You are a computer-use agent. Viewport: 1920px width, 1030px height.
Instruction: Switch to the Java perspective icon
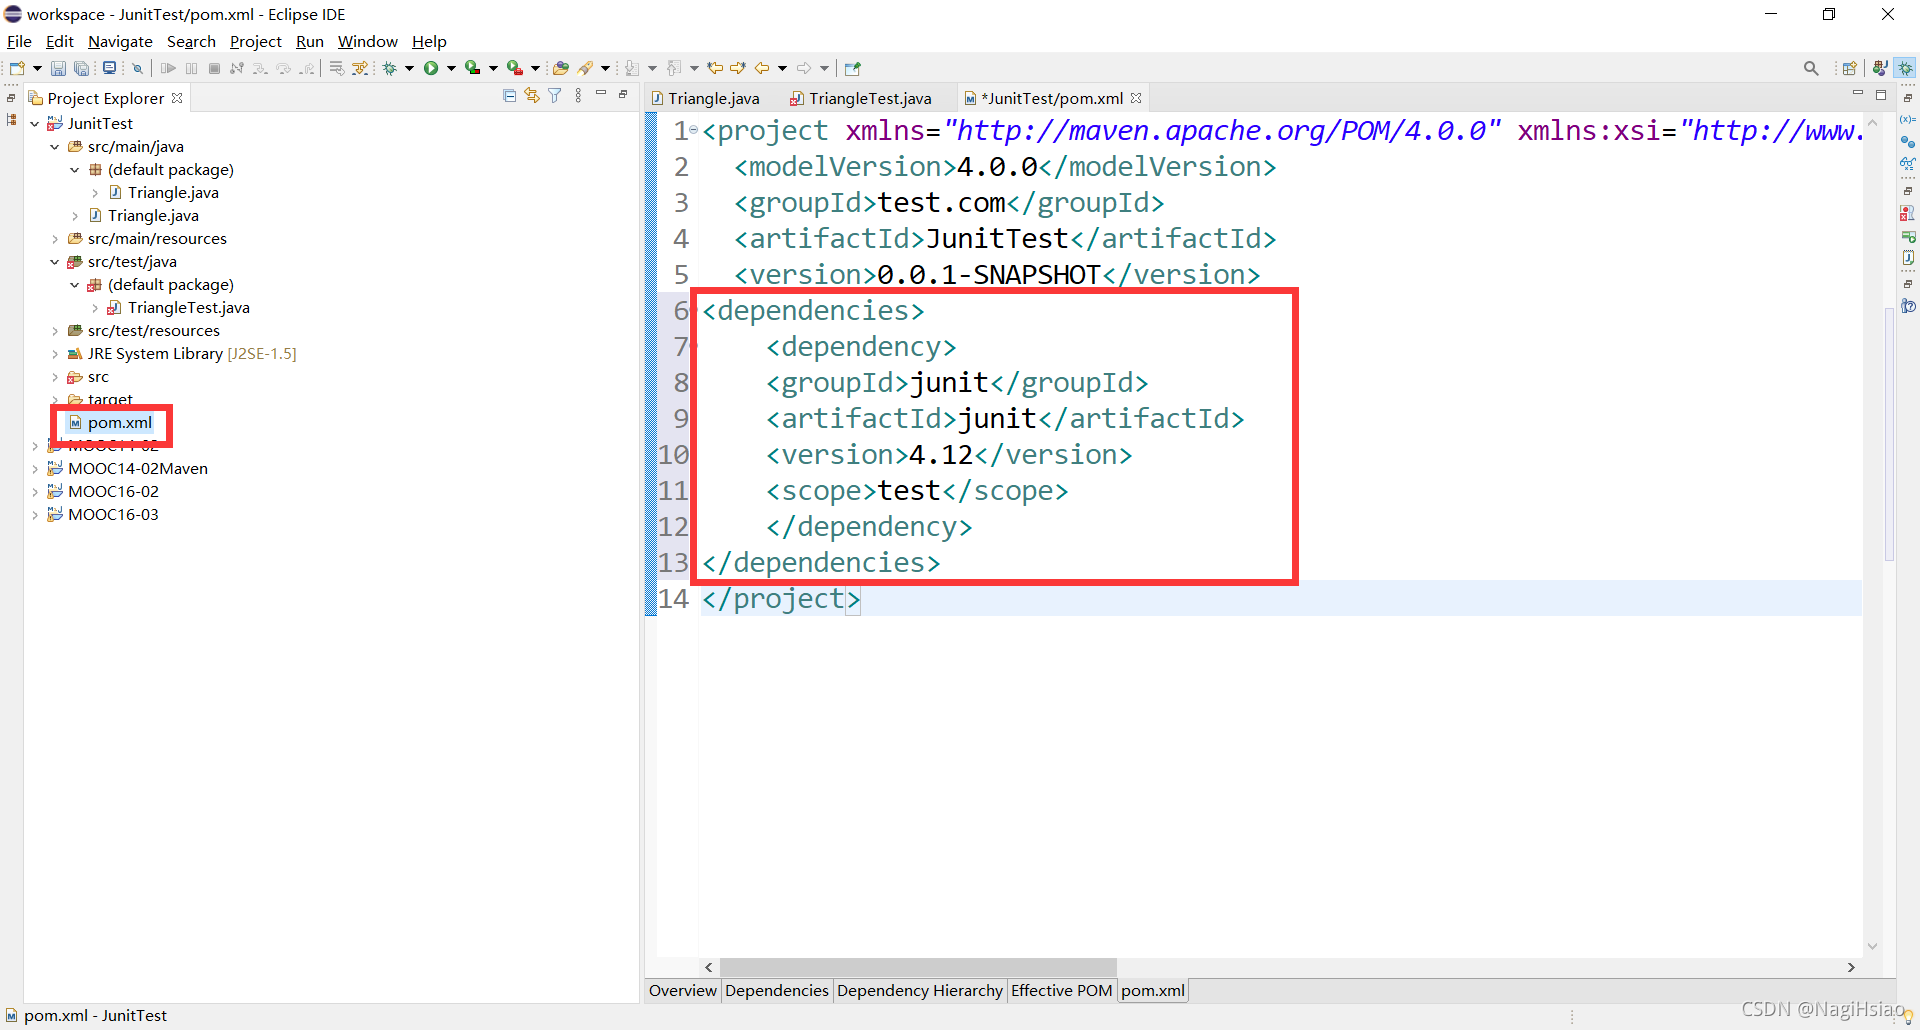click(1880, 68)
